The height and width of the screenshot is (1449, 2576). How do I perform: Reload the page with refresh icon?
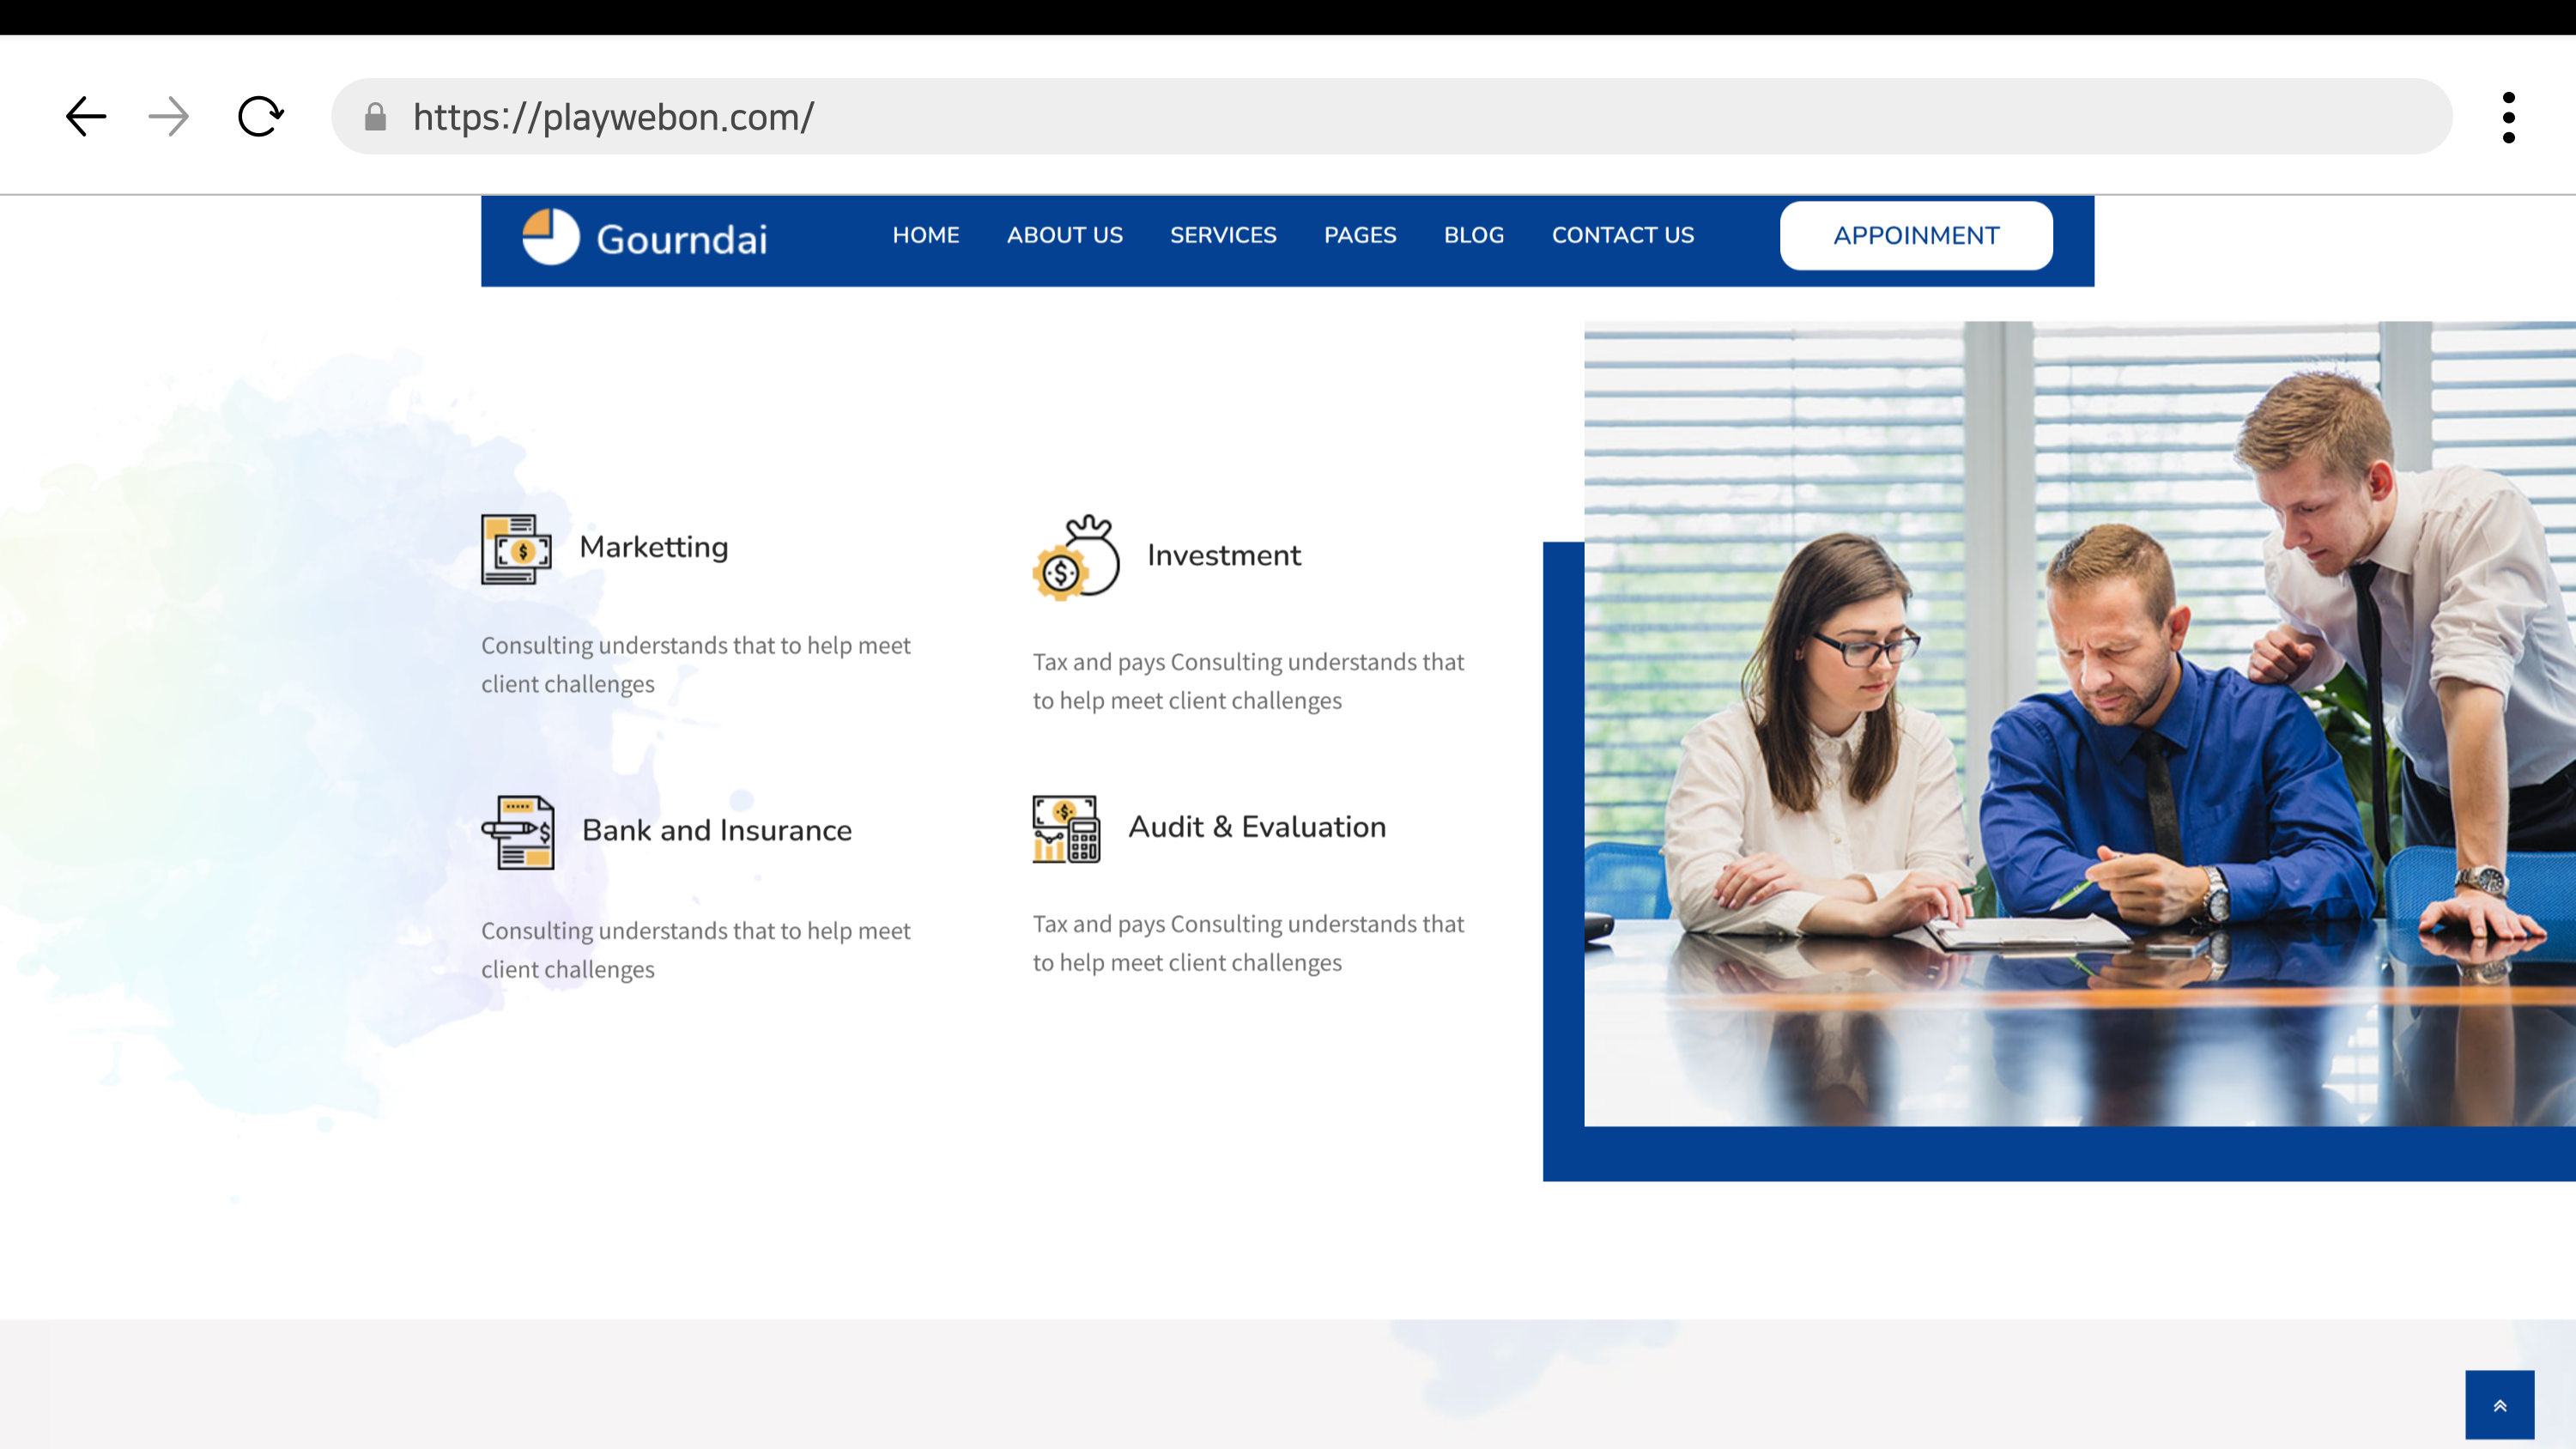point(260,117)
